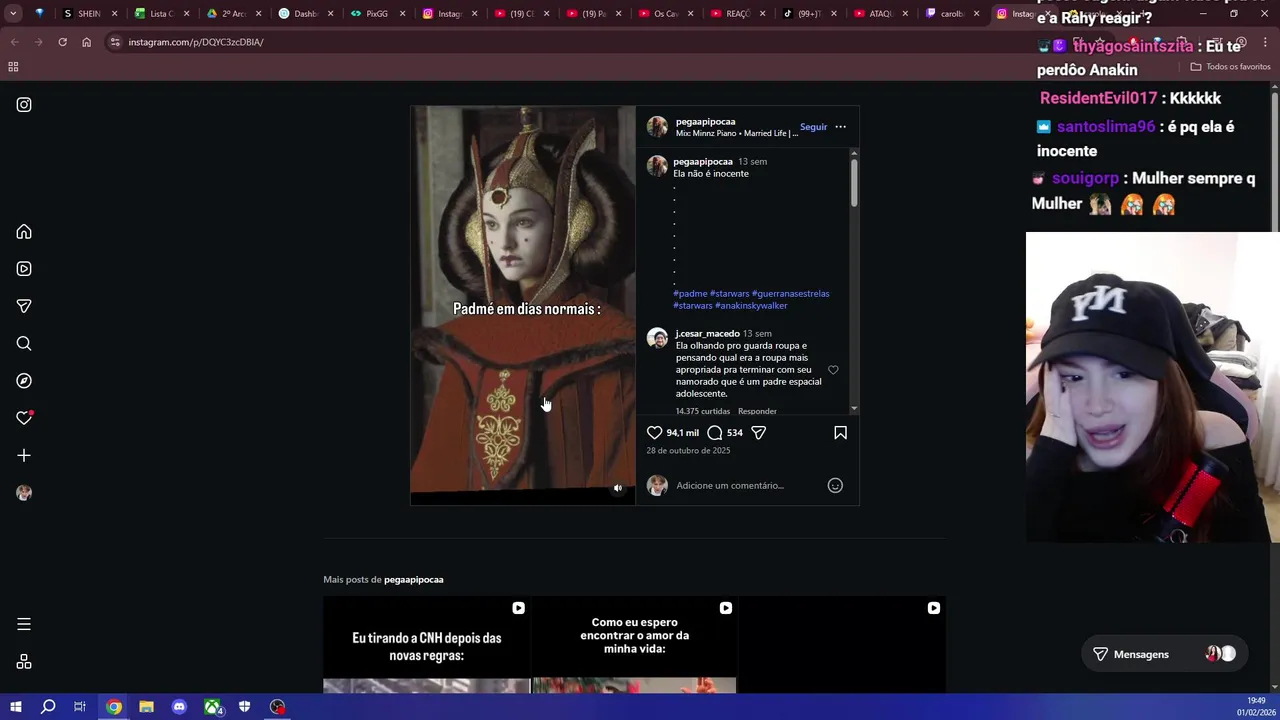Open the #guerranasestrelas hashtag
The image size is (1280, 720).
pyautogui.click(x=791, y=294)
